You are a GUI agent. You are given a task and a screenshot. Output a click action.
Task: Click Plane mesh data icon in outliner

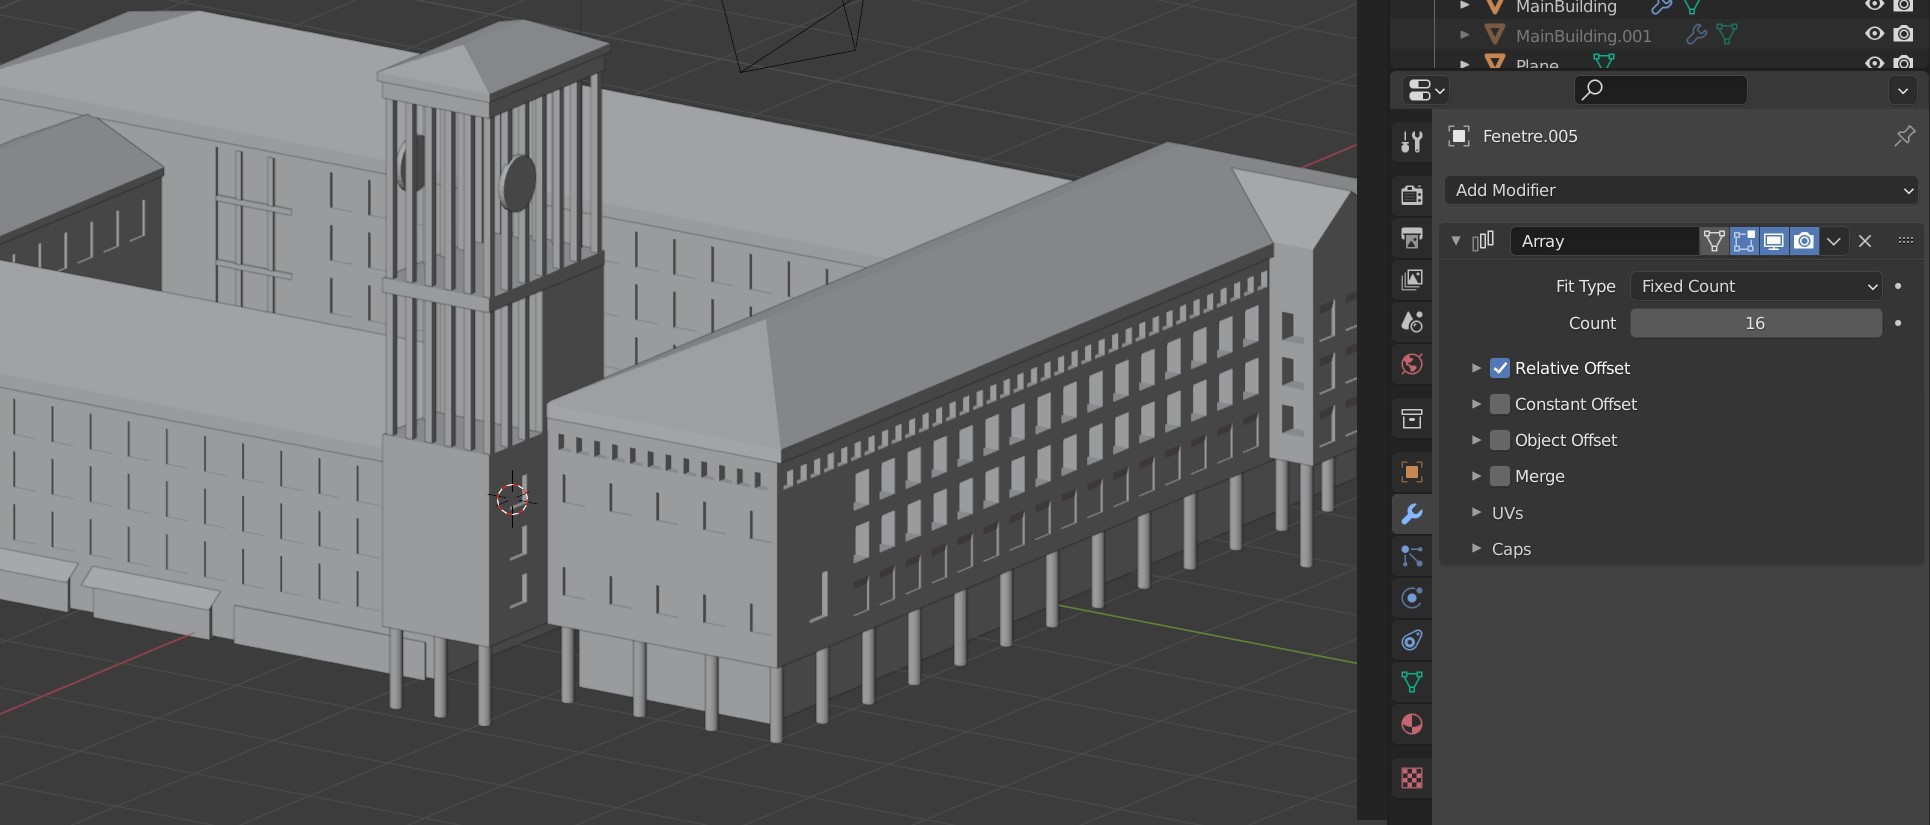click(x=1604, y=63)
